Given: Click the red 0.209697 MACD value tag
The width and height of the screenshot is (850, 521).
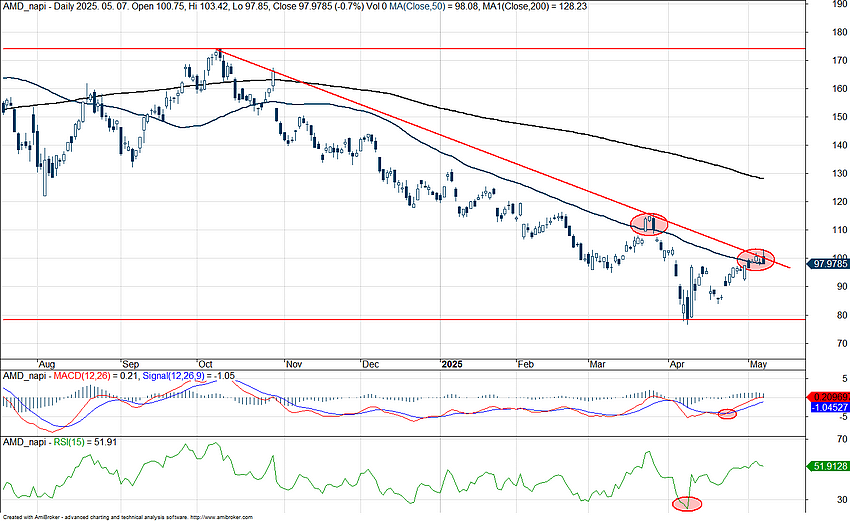Looking at the screenshot, I should coord(828,397).
